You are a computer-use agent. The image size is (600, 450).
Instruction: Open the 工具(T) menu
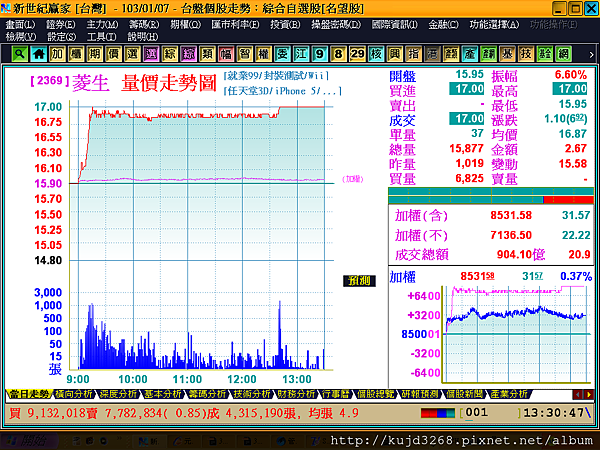point(102,37)
